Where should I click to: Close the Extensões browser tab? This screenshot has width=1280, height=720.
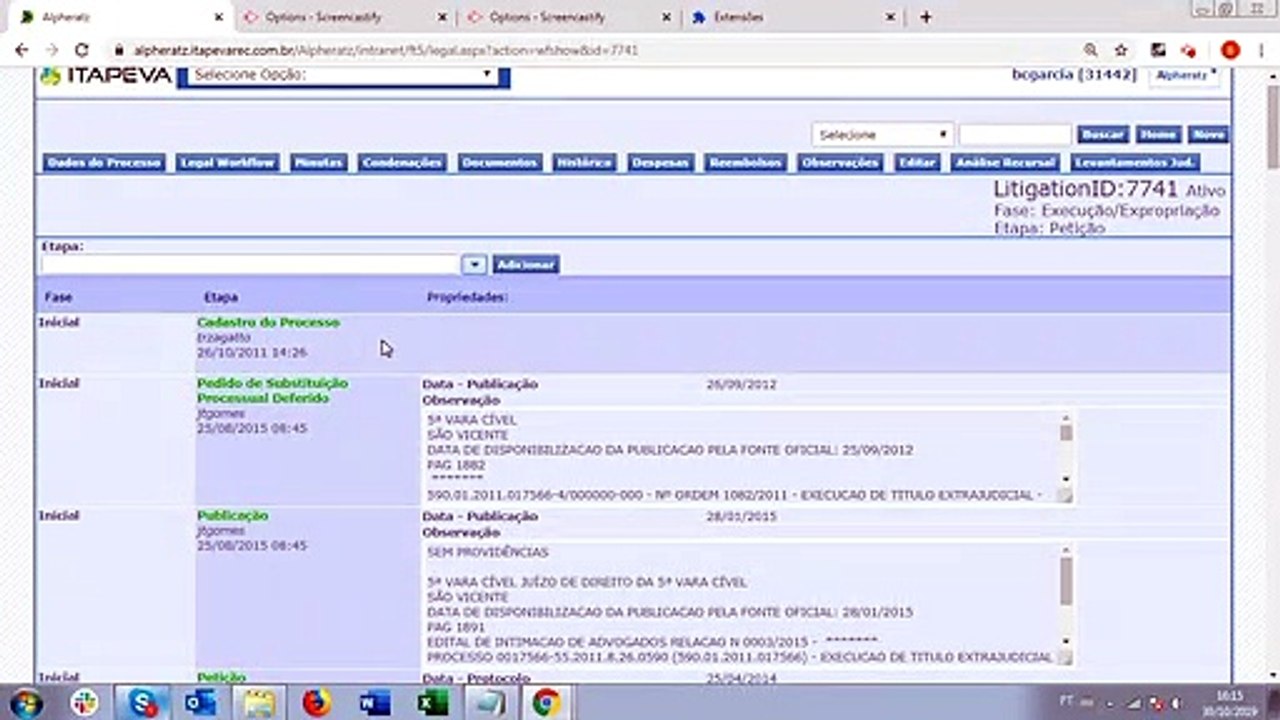pyautogui.click(x=891, y=18)
